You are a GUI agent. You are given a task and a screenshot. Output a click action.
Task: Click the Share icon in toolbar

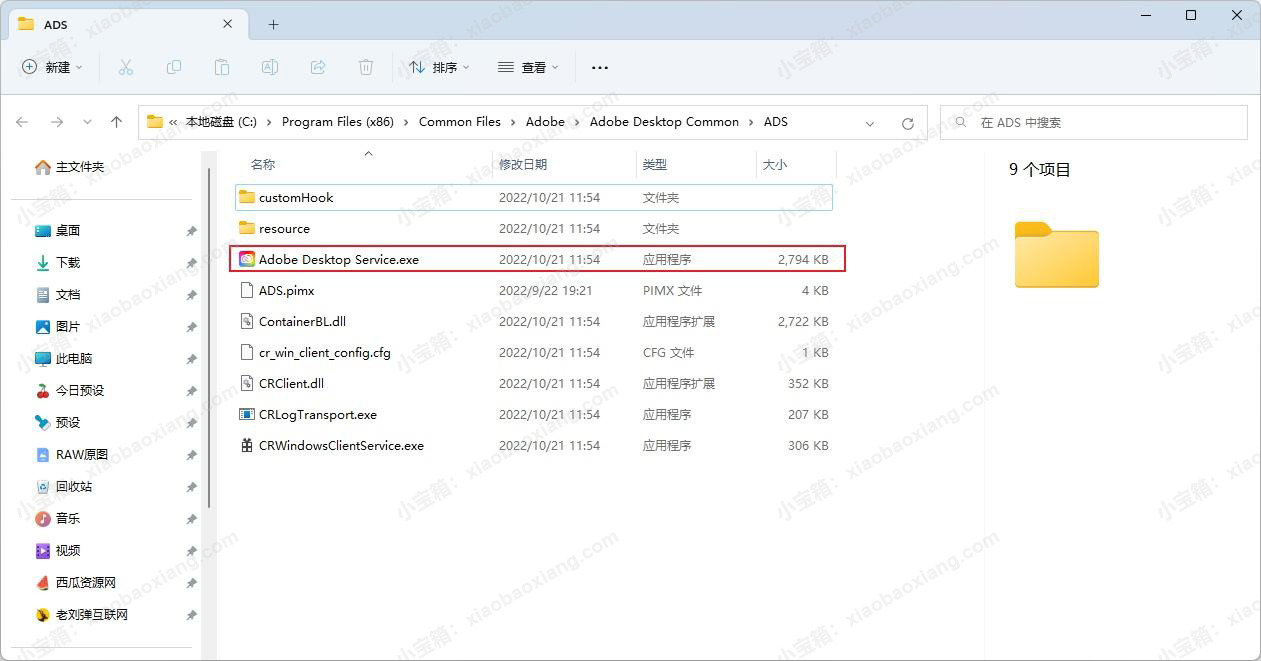pyautogui.click(x=318, y=67)
